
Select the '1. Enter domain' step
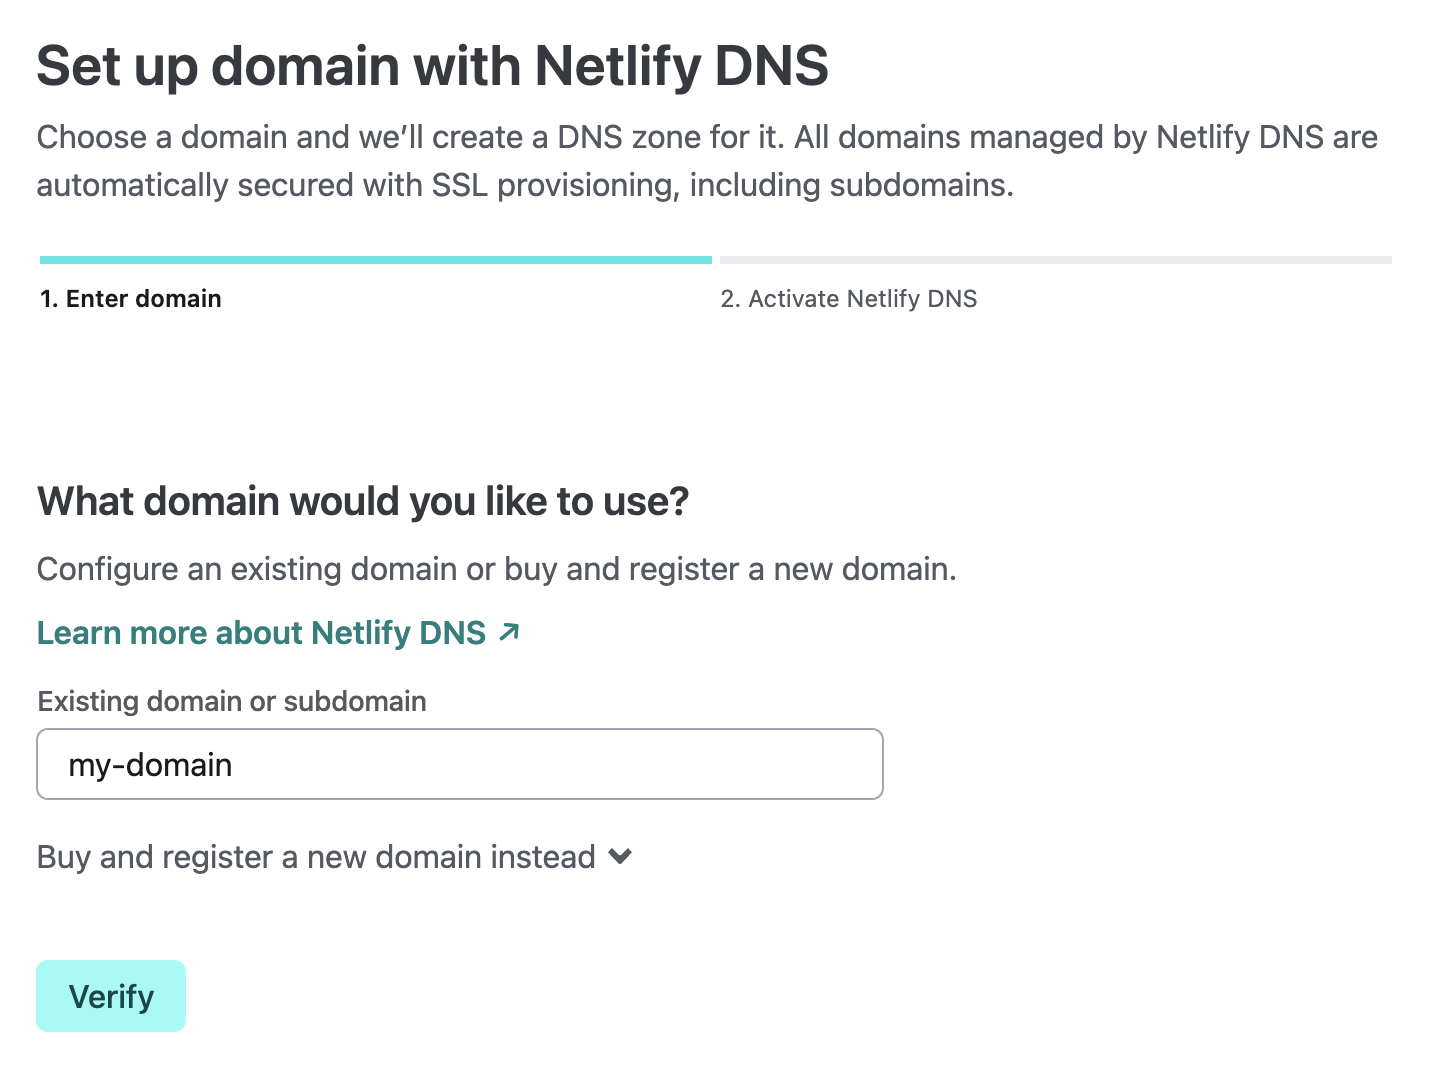pyautogui.click(x=131, y=299)
